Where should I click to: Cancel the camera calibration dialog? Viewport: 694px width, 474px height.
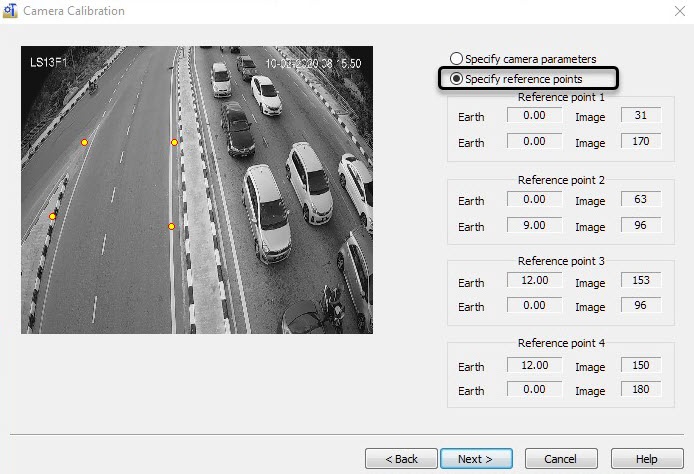(561, 459)
